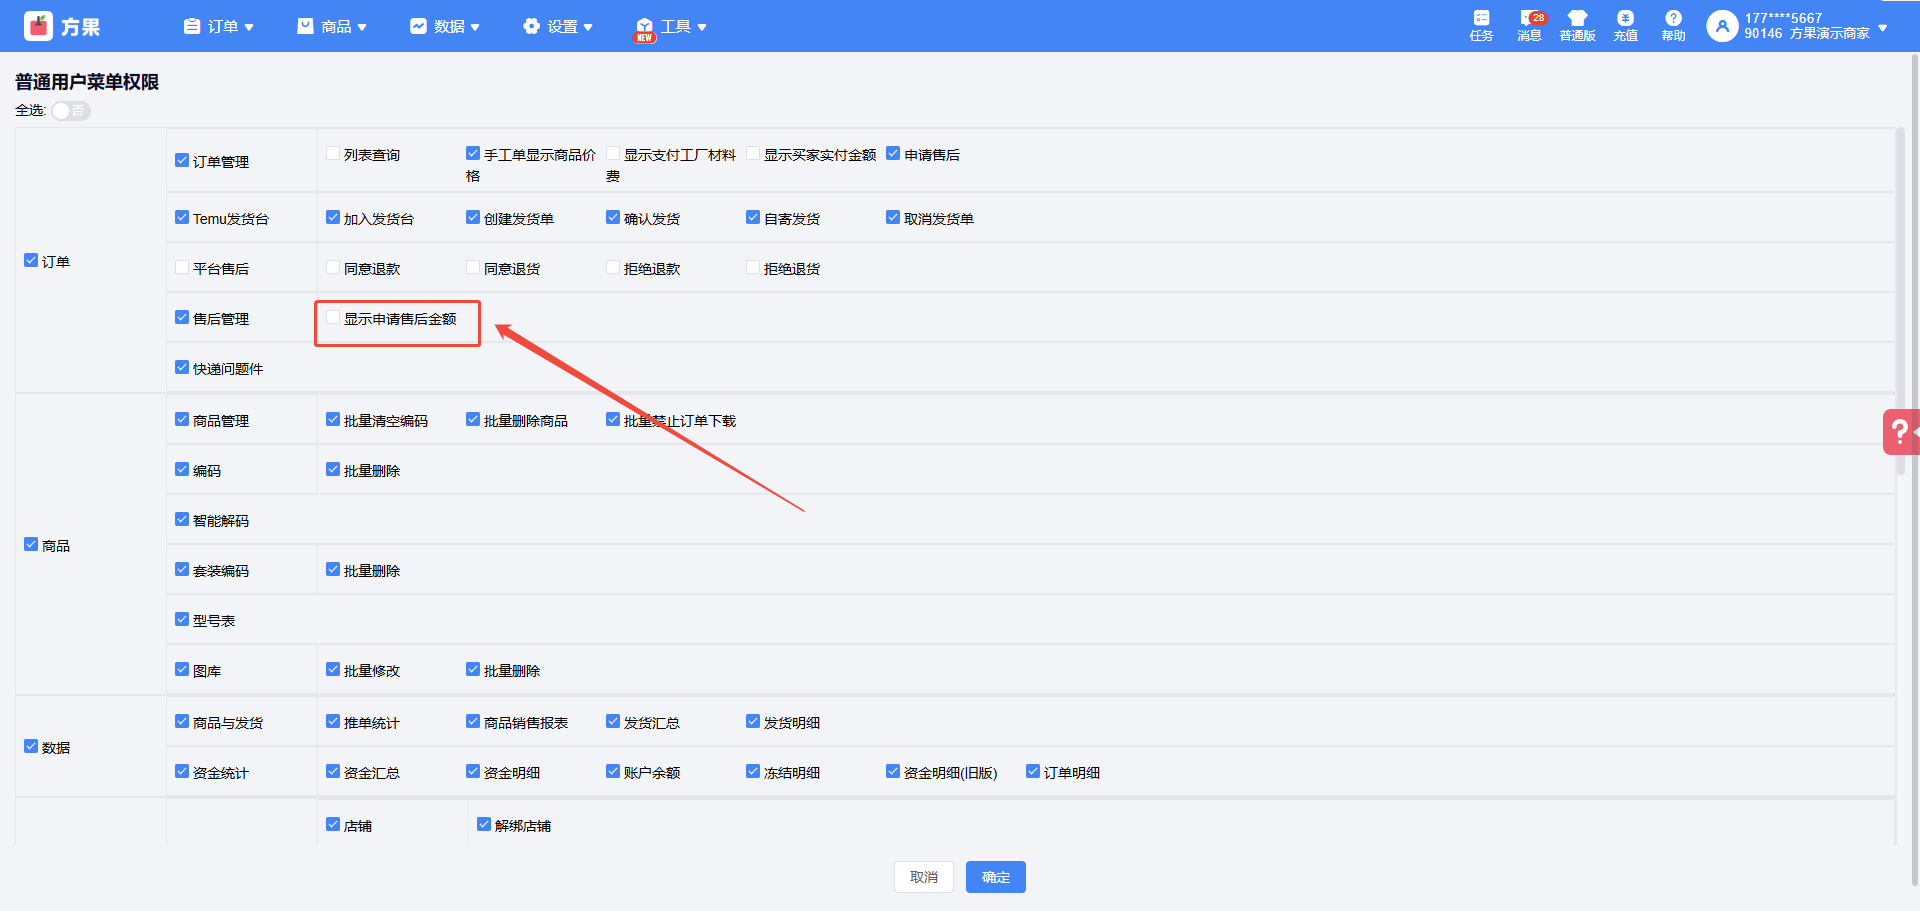Uncheck the 账户余额 checkbox
The image size is (1920, 911).
(613, 772)
